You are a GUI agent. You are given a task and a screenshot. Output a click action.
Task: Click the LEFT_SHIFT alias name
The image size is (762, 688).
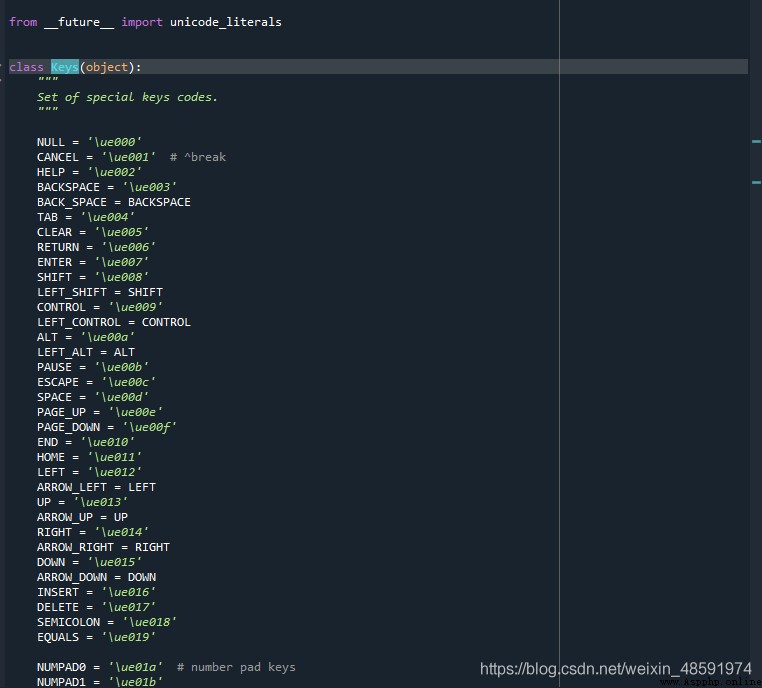pos(72,292)
